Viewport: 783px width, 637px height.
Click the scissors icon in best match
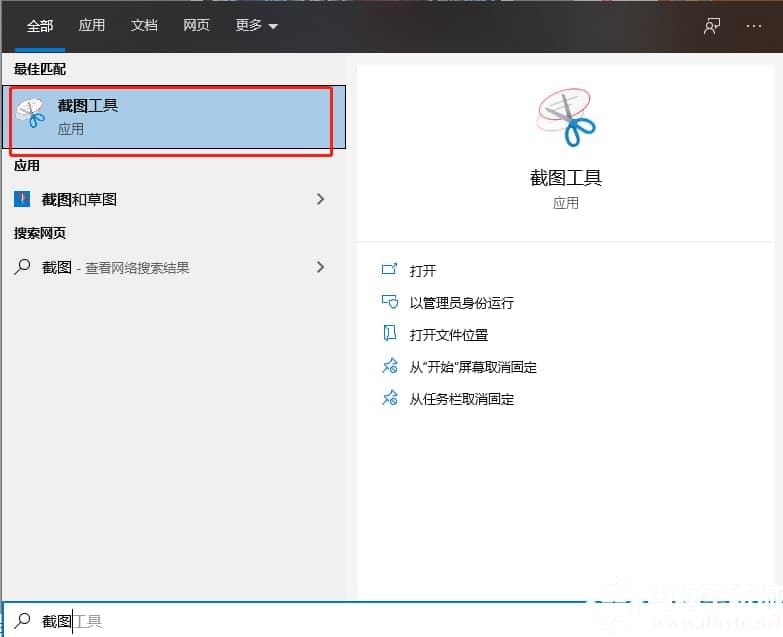(x=30, y=113)
